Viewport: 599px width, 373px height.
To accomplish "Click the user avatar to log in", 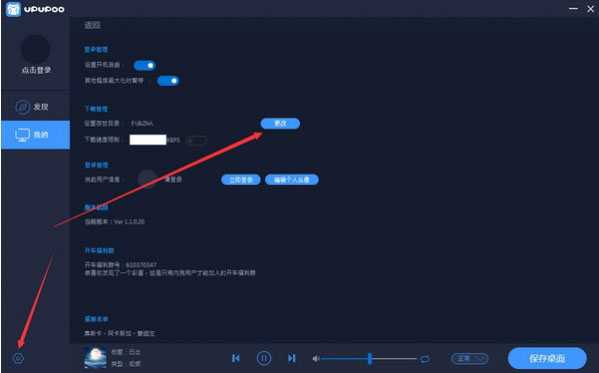I will click(36, 49).
